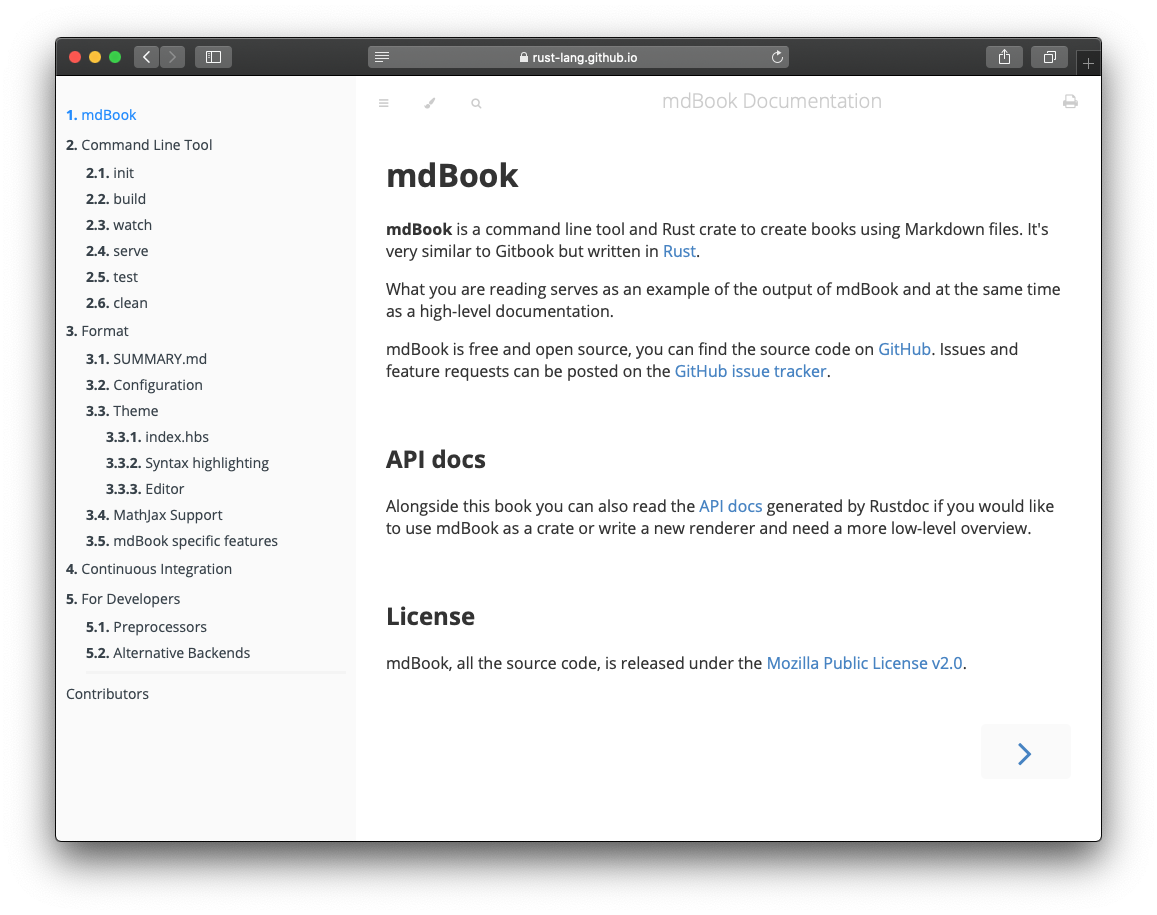This screenshot has height=915, width=1157.
Task: Open the 2.3. watch page
Action: click(118, 225)
